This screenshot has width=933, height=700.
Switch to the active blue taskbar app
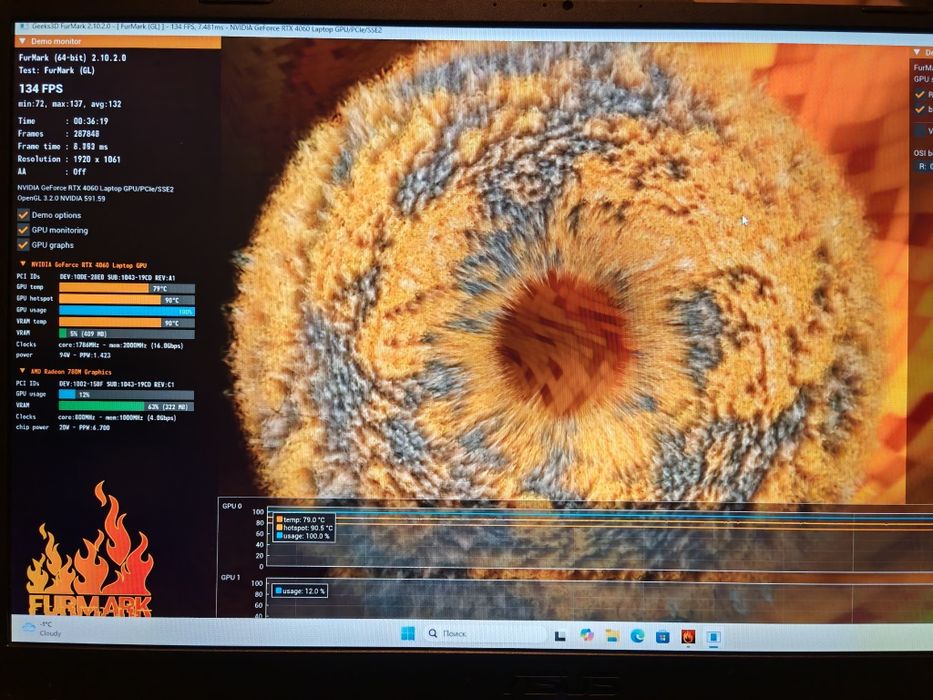(713, 637)
